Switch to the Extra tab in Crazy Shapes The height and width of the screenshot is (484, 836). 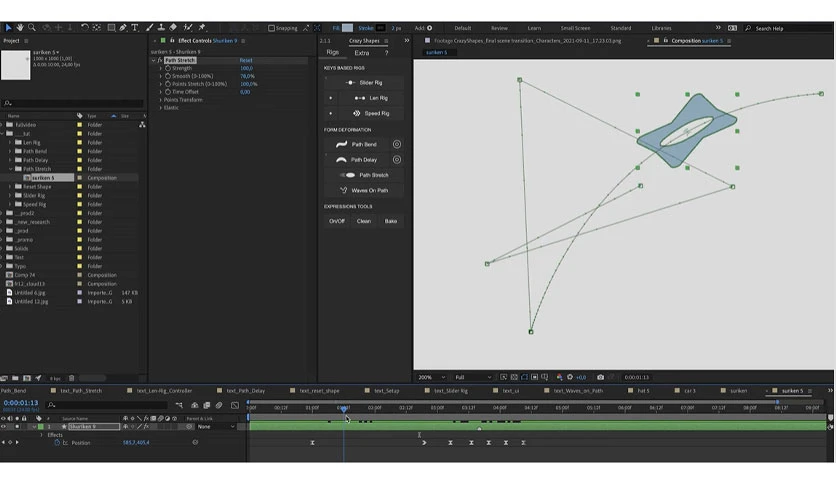361,53
